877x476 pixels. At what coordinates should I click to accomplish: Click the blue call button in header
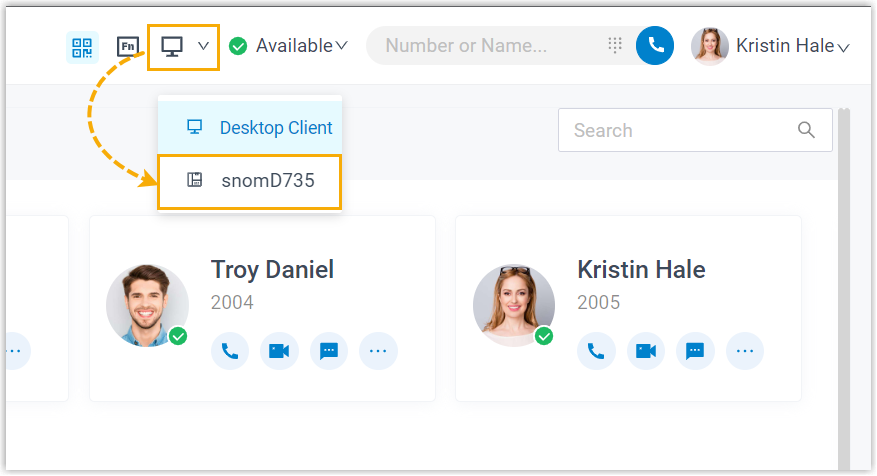(655, 45)
